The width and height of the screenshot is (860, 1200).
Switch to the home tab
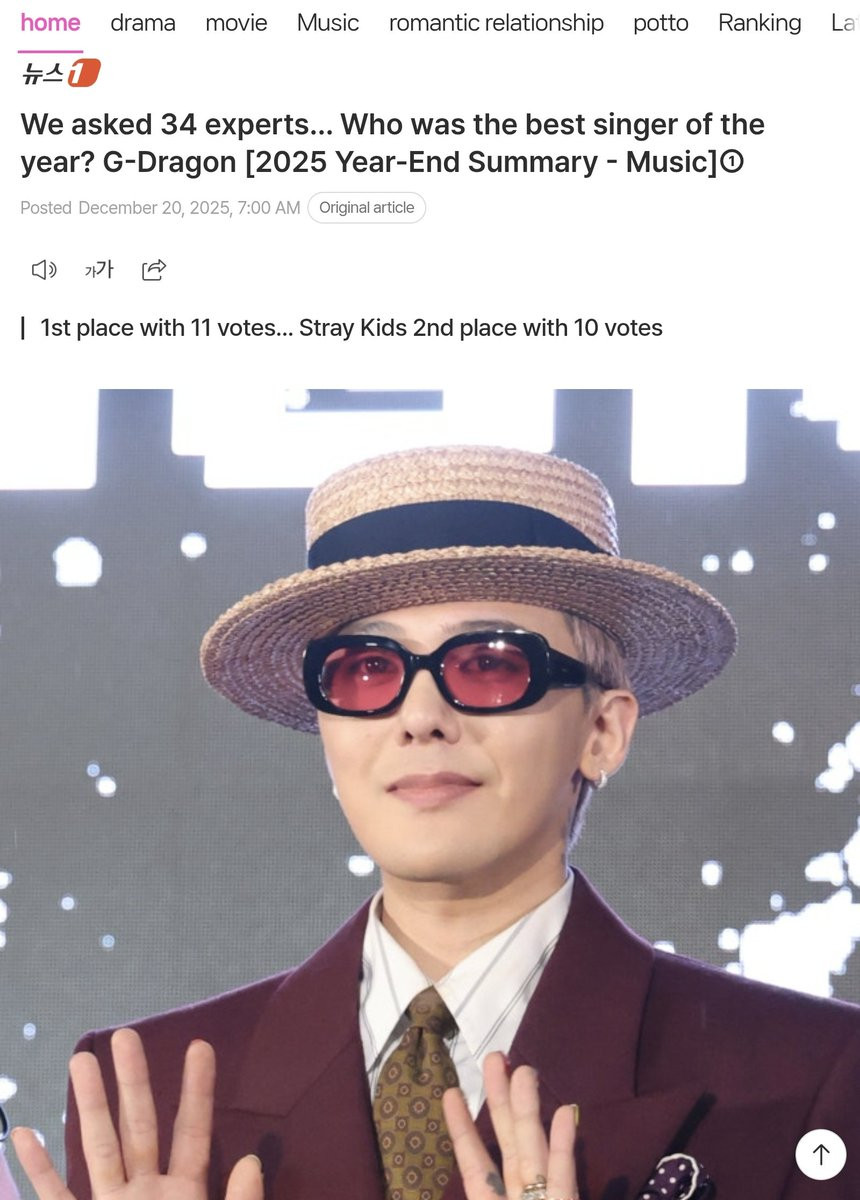coord(50,22)
